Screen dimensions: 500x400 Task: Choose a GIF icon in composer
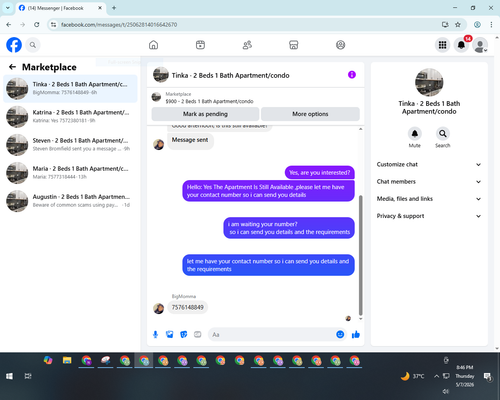(x=198, y=334)
